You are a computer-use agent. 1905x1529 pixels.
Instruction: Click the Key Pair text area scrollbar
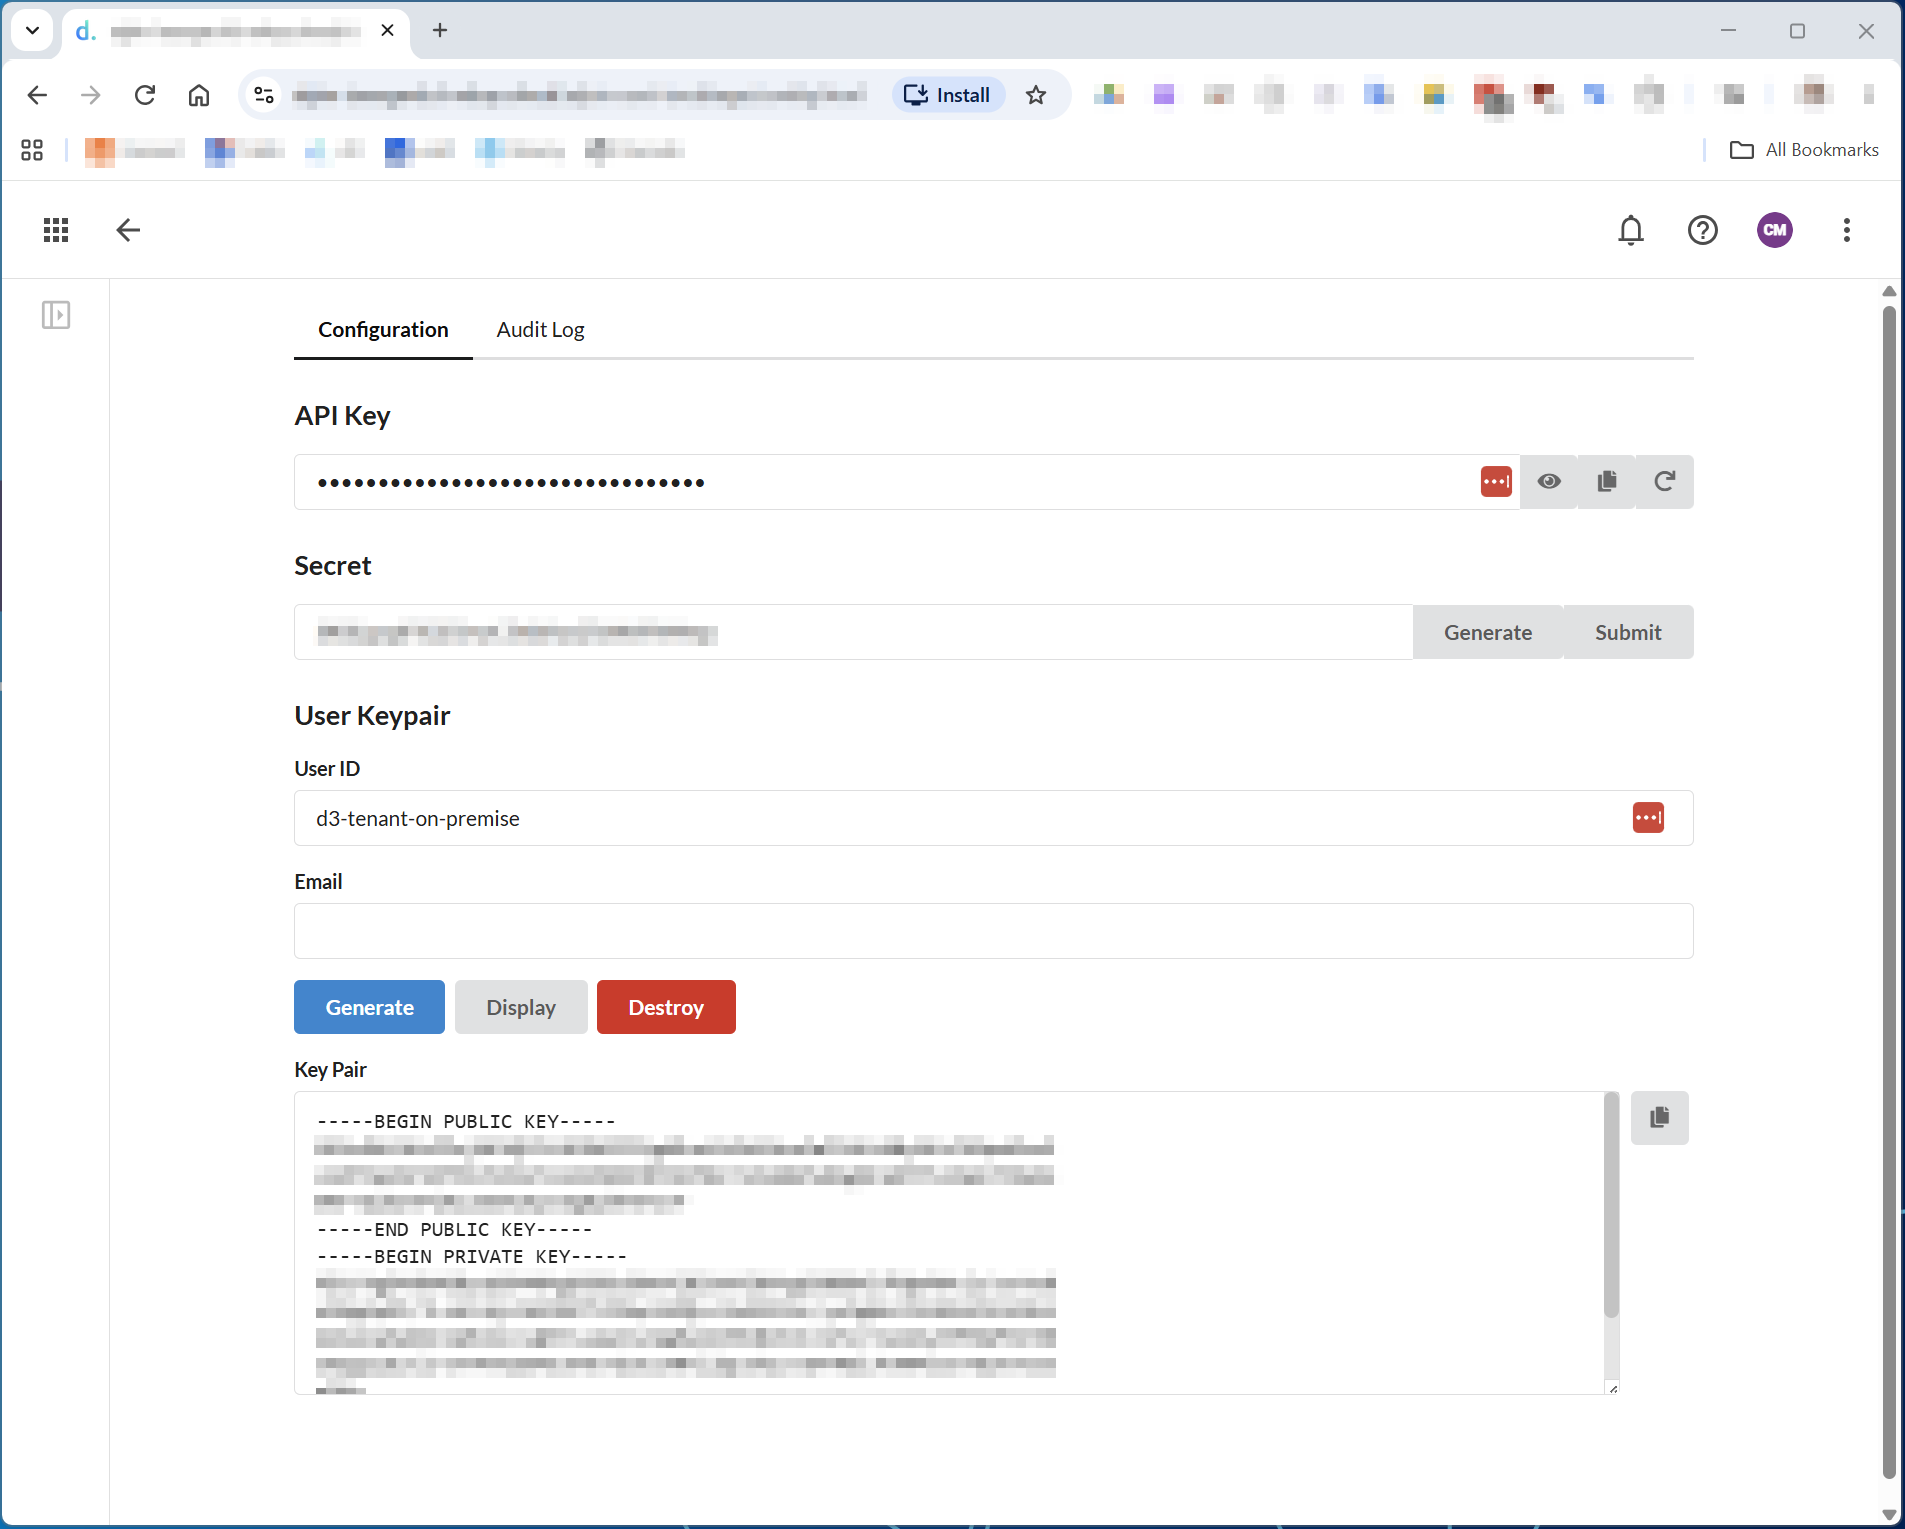[1611, 1205]
